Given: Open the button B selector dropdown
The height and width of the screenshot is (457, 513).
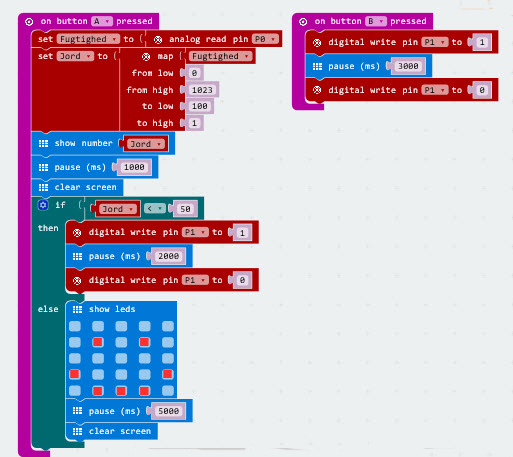Looking at the screenshot, I should [376, 21].
